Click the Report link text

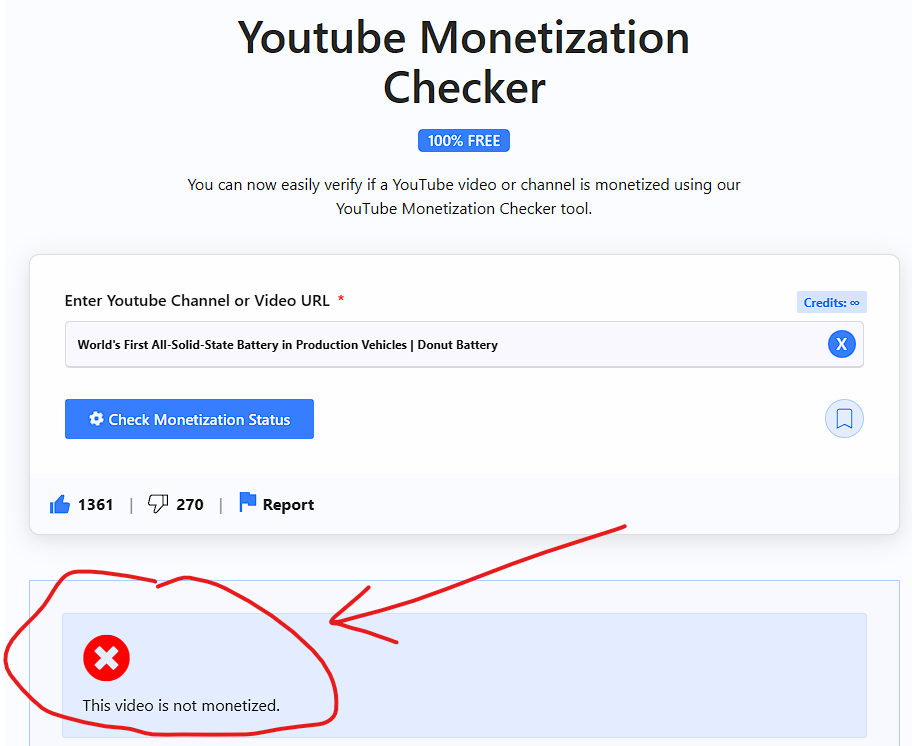click(288, 505)
